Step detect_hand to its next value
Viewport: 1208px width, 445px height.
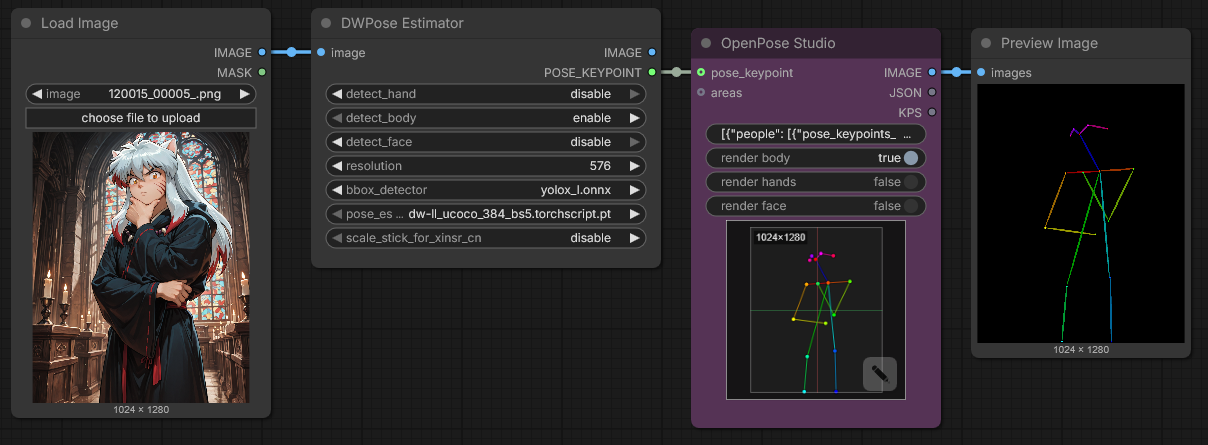(634, 94)
